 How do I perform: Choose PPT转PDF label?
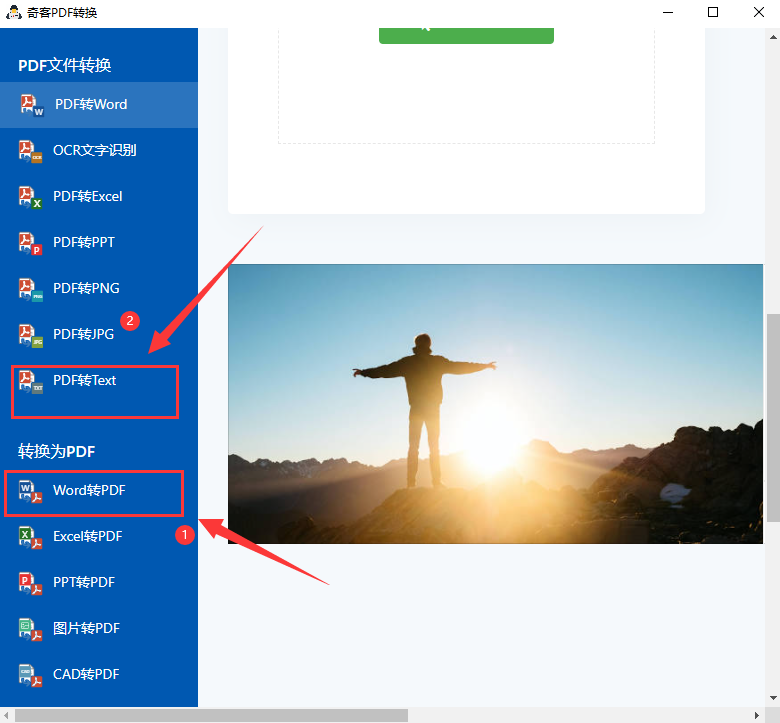(x=84, y=583)
